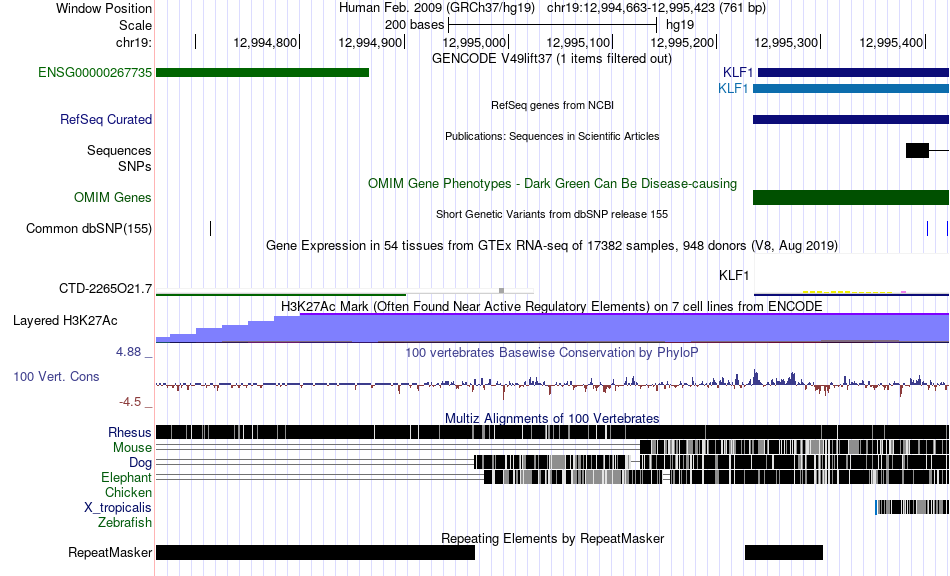950x576 pixels.
Task: Click the green CTD-2265O21.7 GTEx bar
Action: [x=281, y=294]
